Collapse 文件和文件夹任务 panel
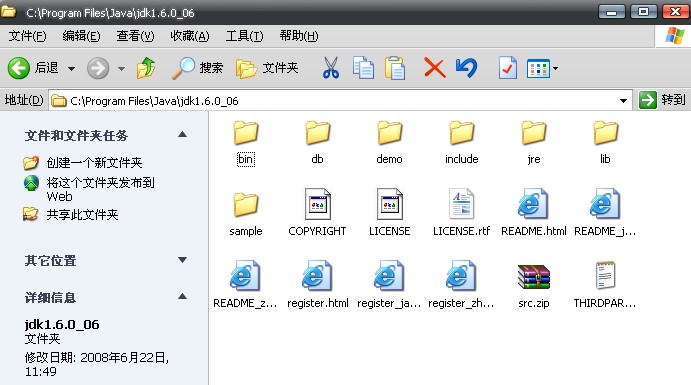This screenshot has height=385, width=691. point(182,135)
